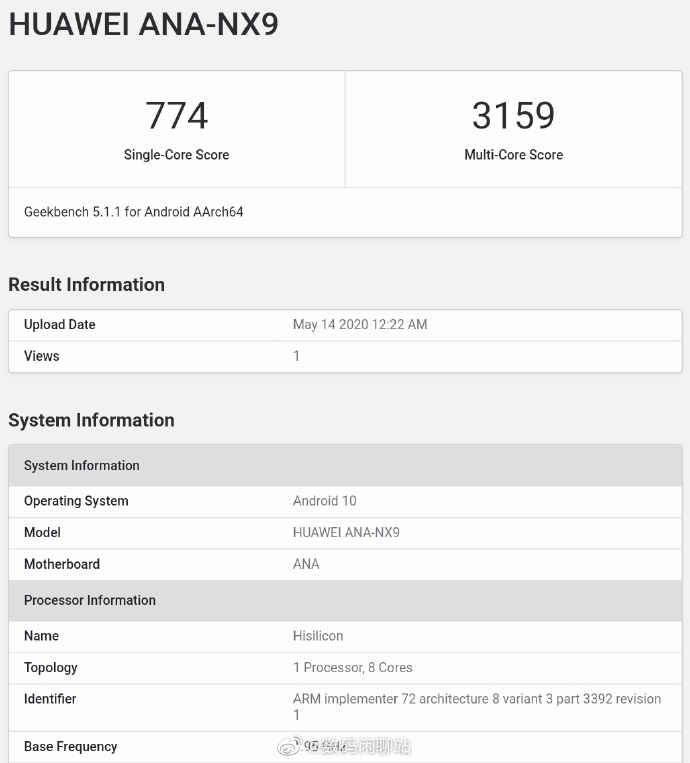
Task: Click the Weibo logo watermark
Action: (289, 746)
